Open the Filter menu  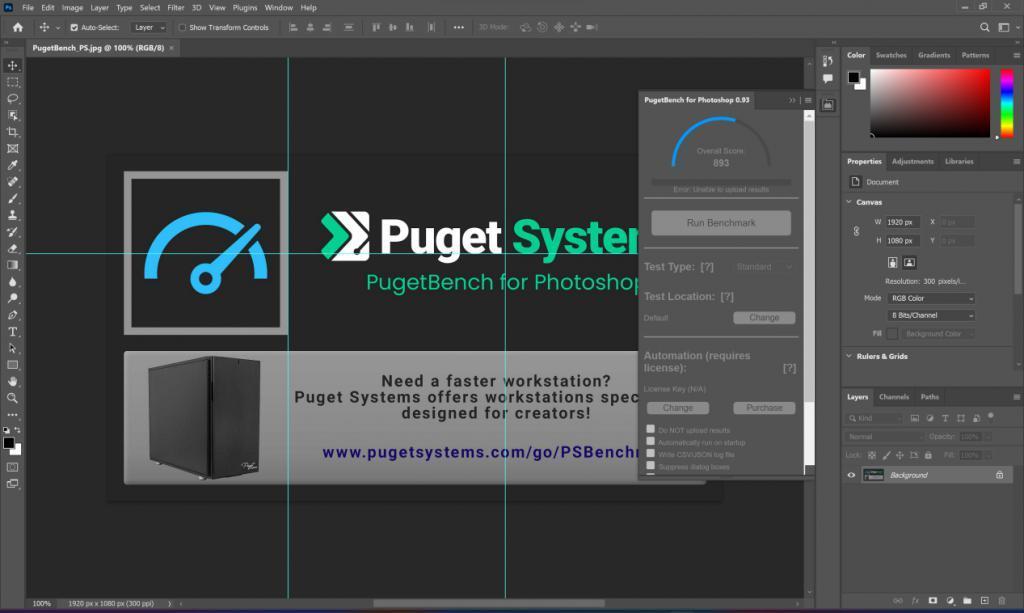click(176, 8)
